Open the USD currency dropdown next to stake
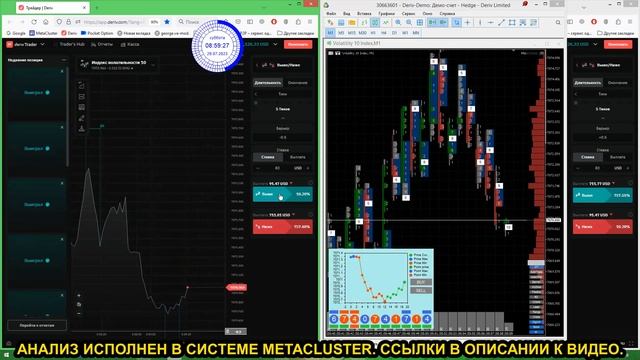The width and height of the screenshot is (640, 360). click(298, 168)
